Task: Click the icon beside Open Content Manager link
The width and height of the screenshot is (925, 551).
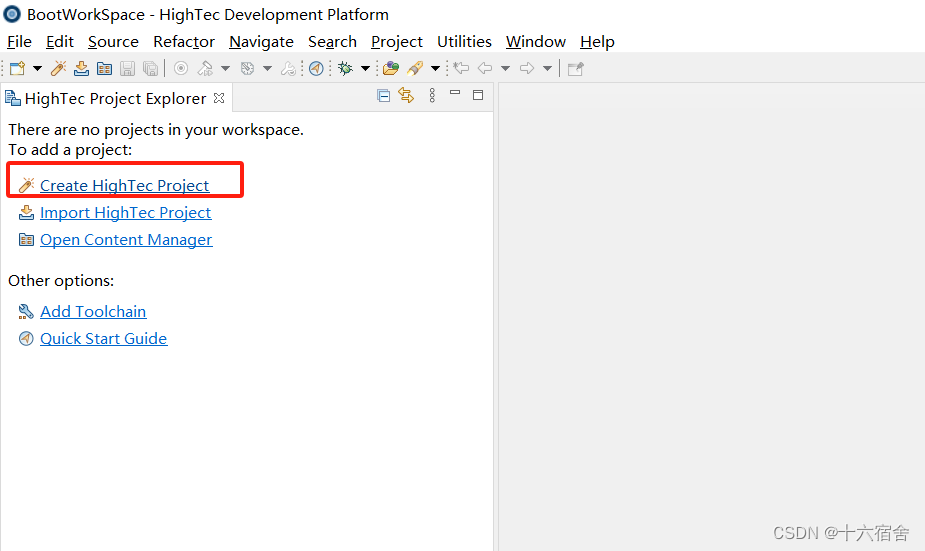Action: pyautogui.click(x=27, y=240)
